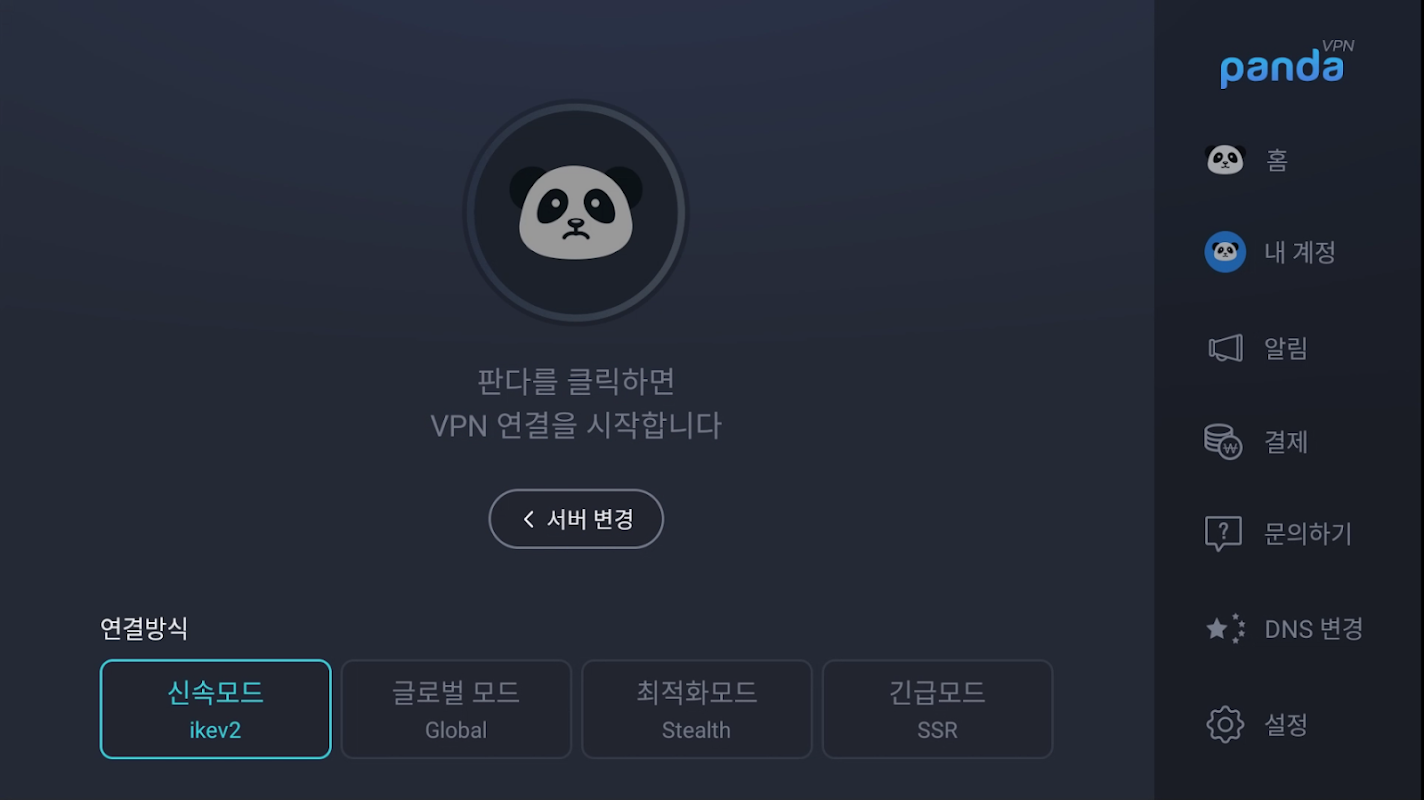Open the 서버 변경 server change button
Viewport: 1424px width, 800px height.
click(576, 519)
